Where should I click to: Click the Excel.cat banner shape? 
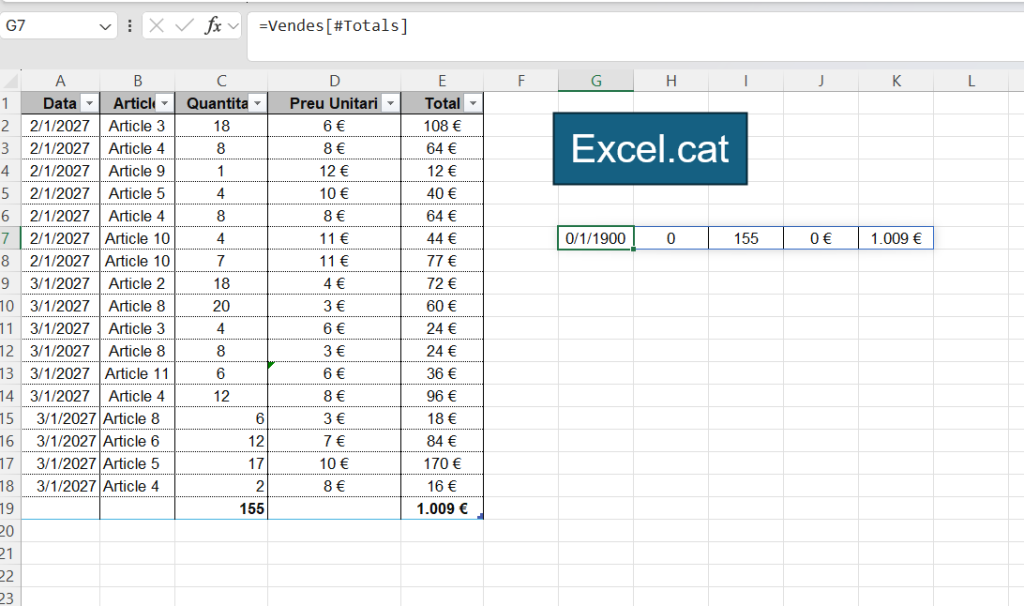click(x=650, y=149)
